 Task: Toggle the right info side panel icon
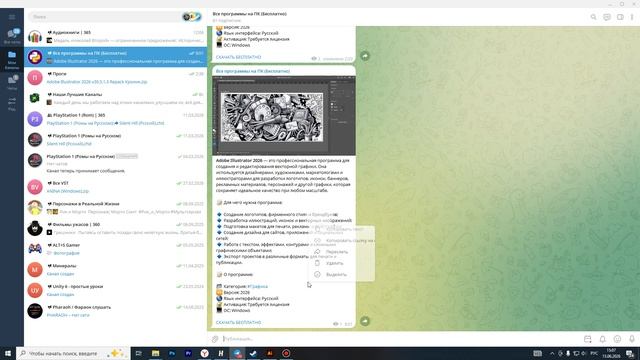(x=620, y=17)
